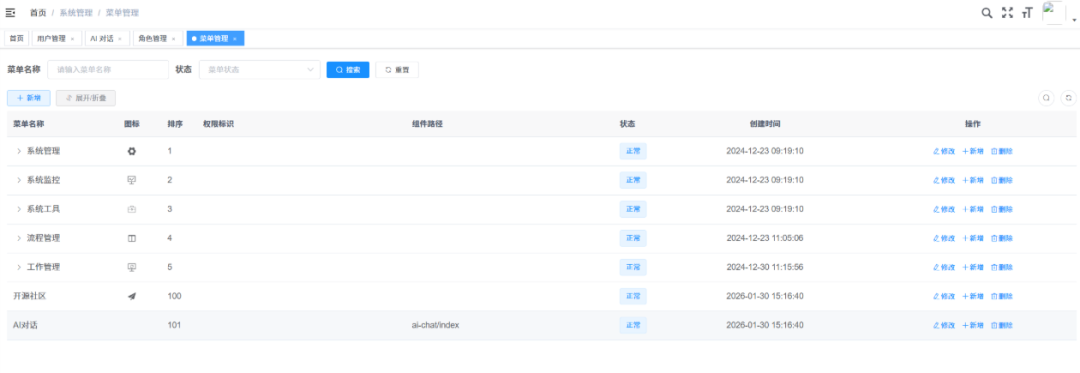Click the paper plane icon of 开源社区

[x=132, y=296]
